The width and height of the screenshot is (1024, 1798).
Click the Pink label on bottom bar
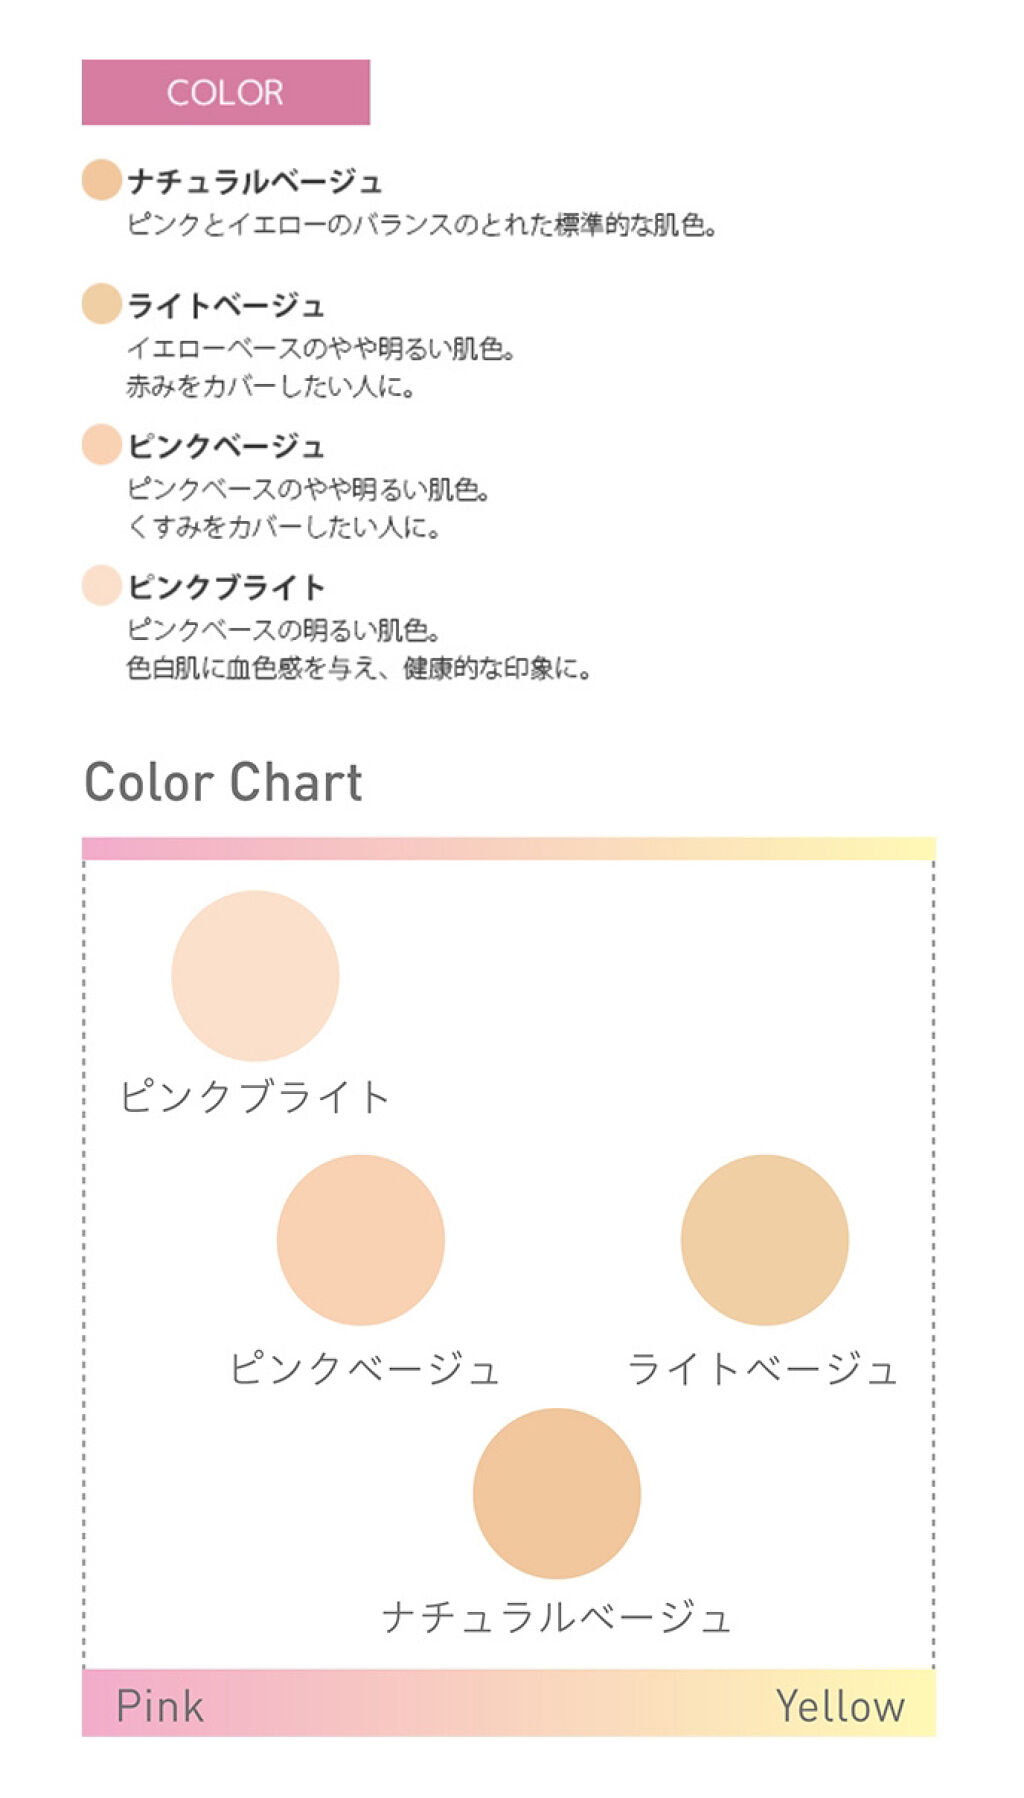160,1705
